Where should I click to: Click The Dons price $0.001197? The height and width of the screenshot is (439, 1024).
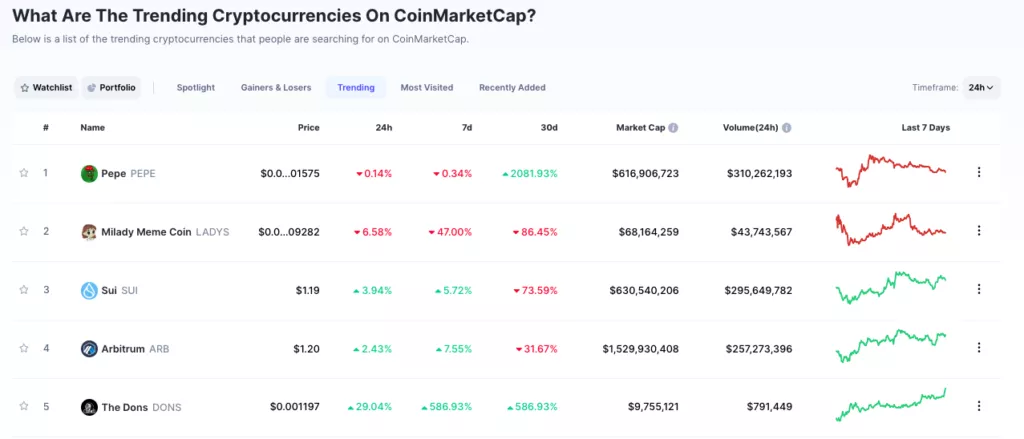tap(295, 407)
